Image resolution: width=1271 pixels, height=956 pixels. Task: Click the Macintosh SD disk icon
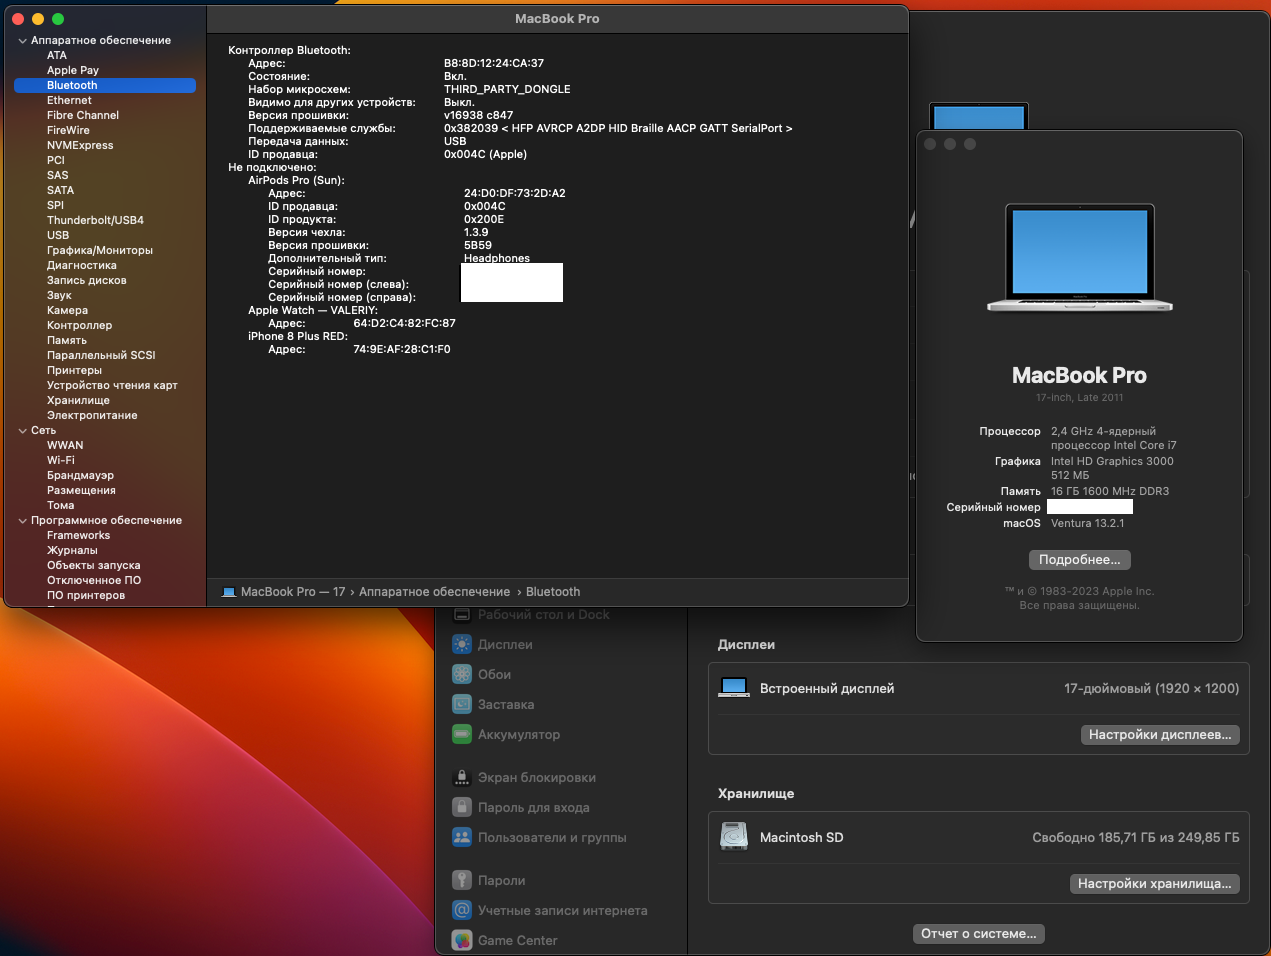click(734, 837)
